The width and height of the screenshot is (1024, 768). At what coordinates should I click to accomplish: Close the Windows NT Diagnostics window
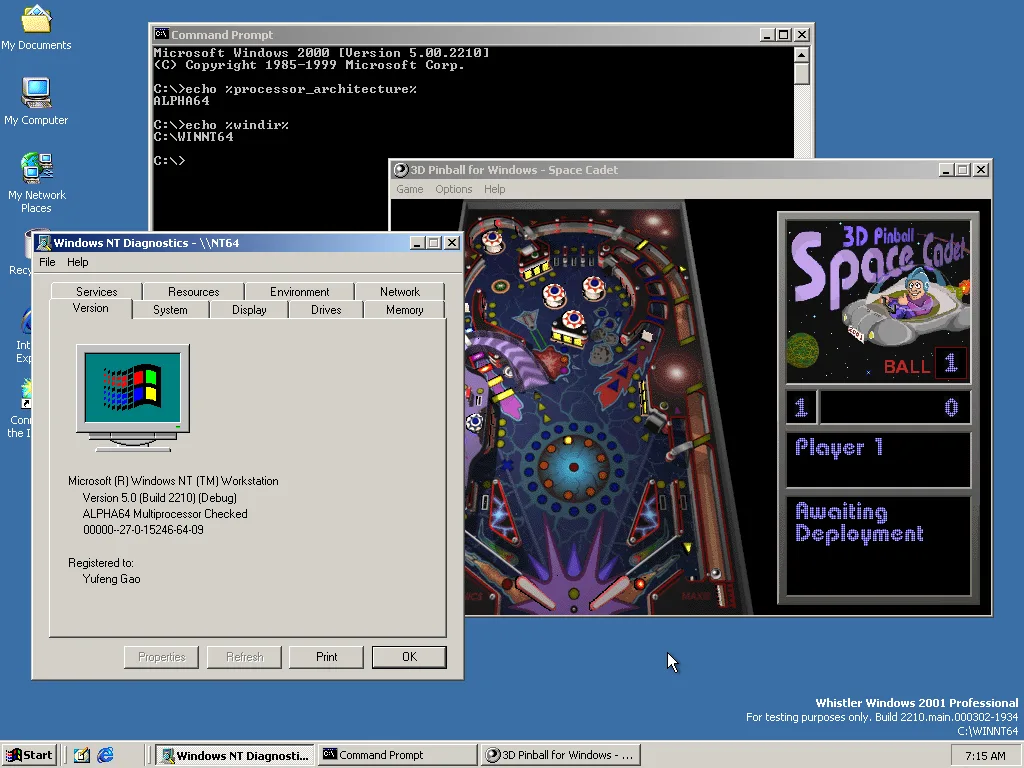click(x=452, y=243)
